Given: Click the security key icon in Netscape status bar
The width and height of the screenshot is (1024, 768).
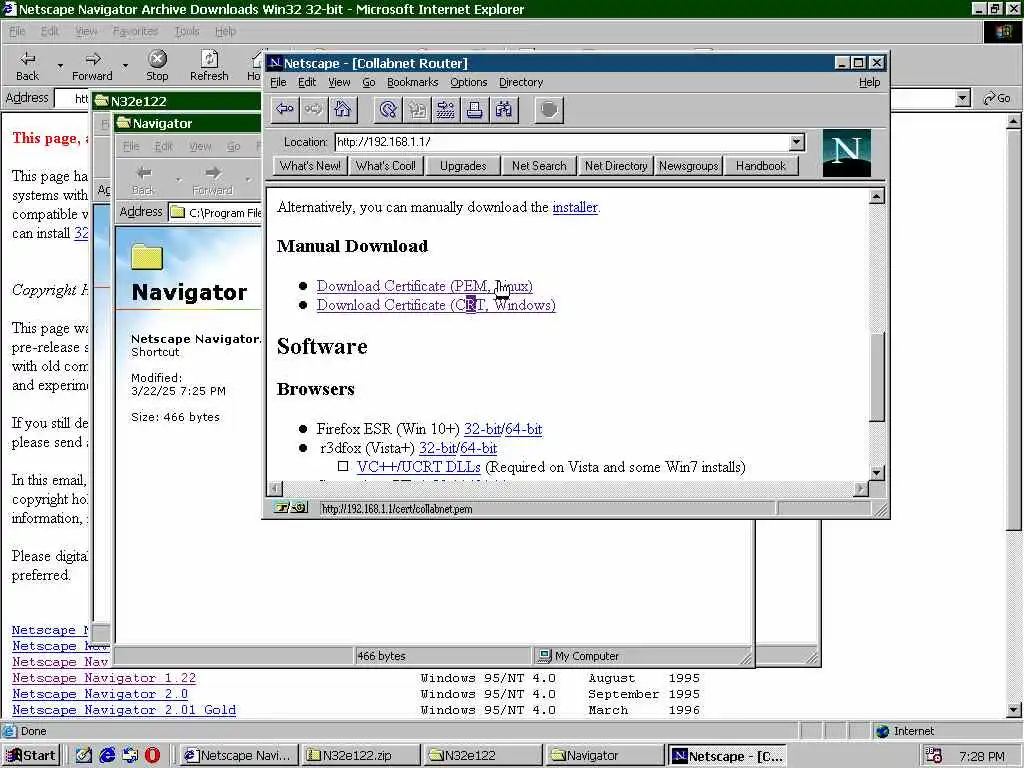Looking at the screenshot, I should pos(291,507).
